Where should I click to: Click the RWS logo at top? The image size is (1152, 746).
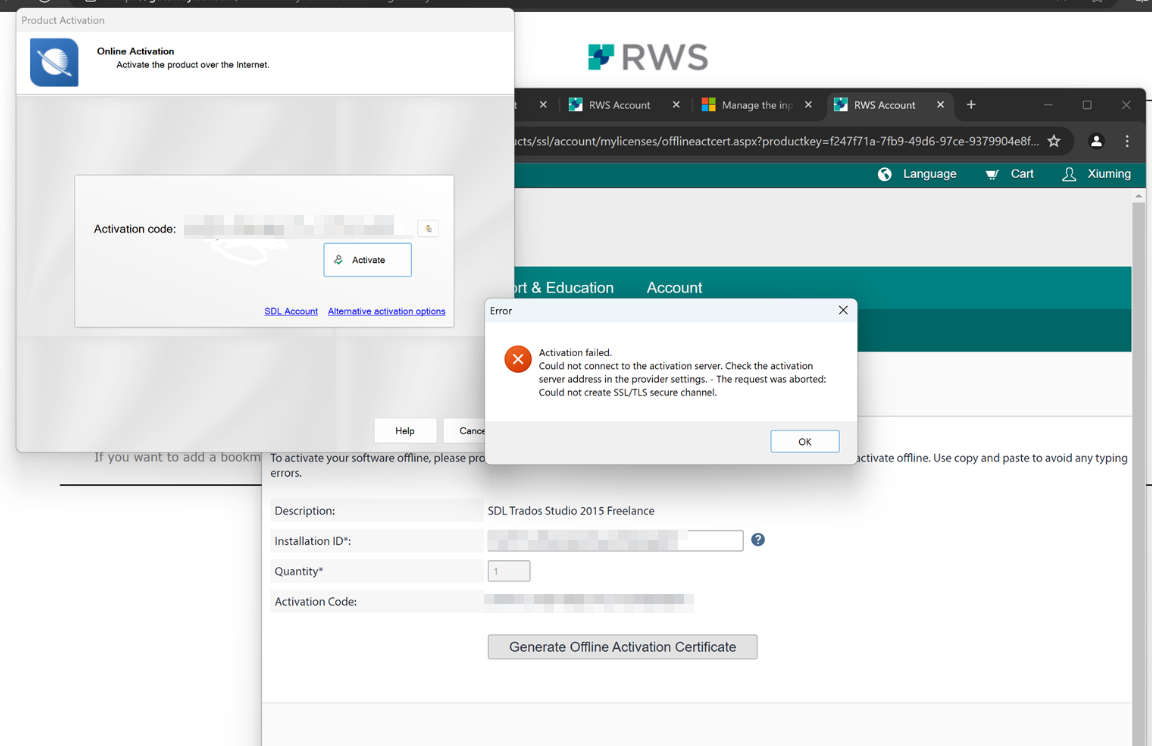(x=648, y=57)
